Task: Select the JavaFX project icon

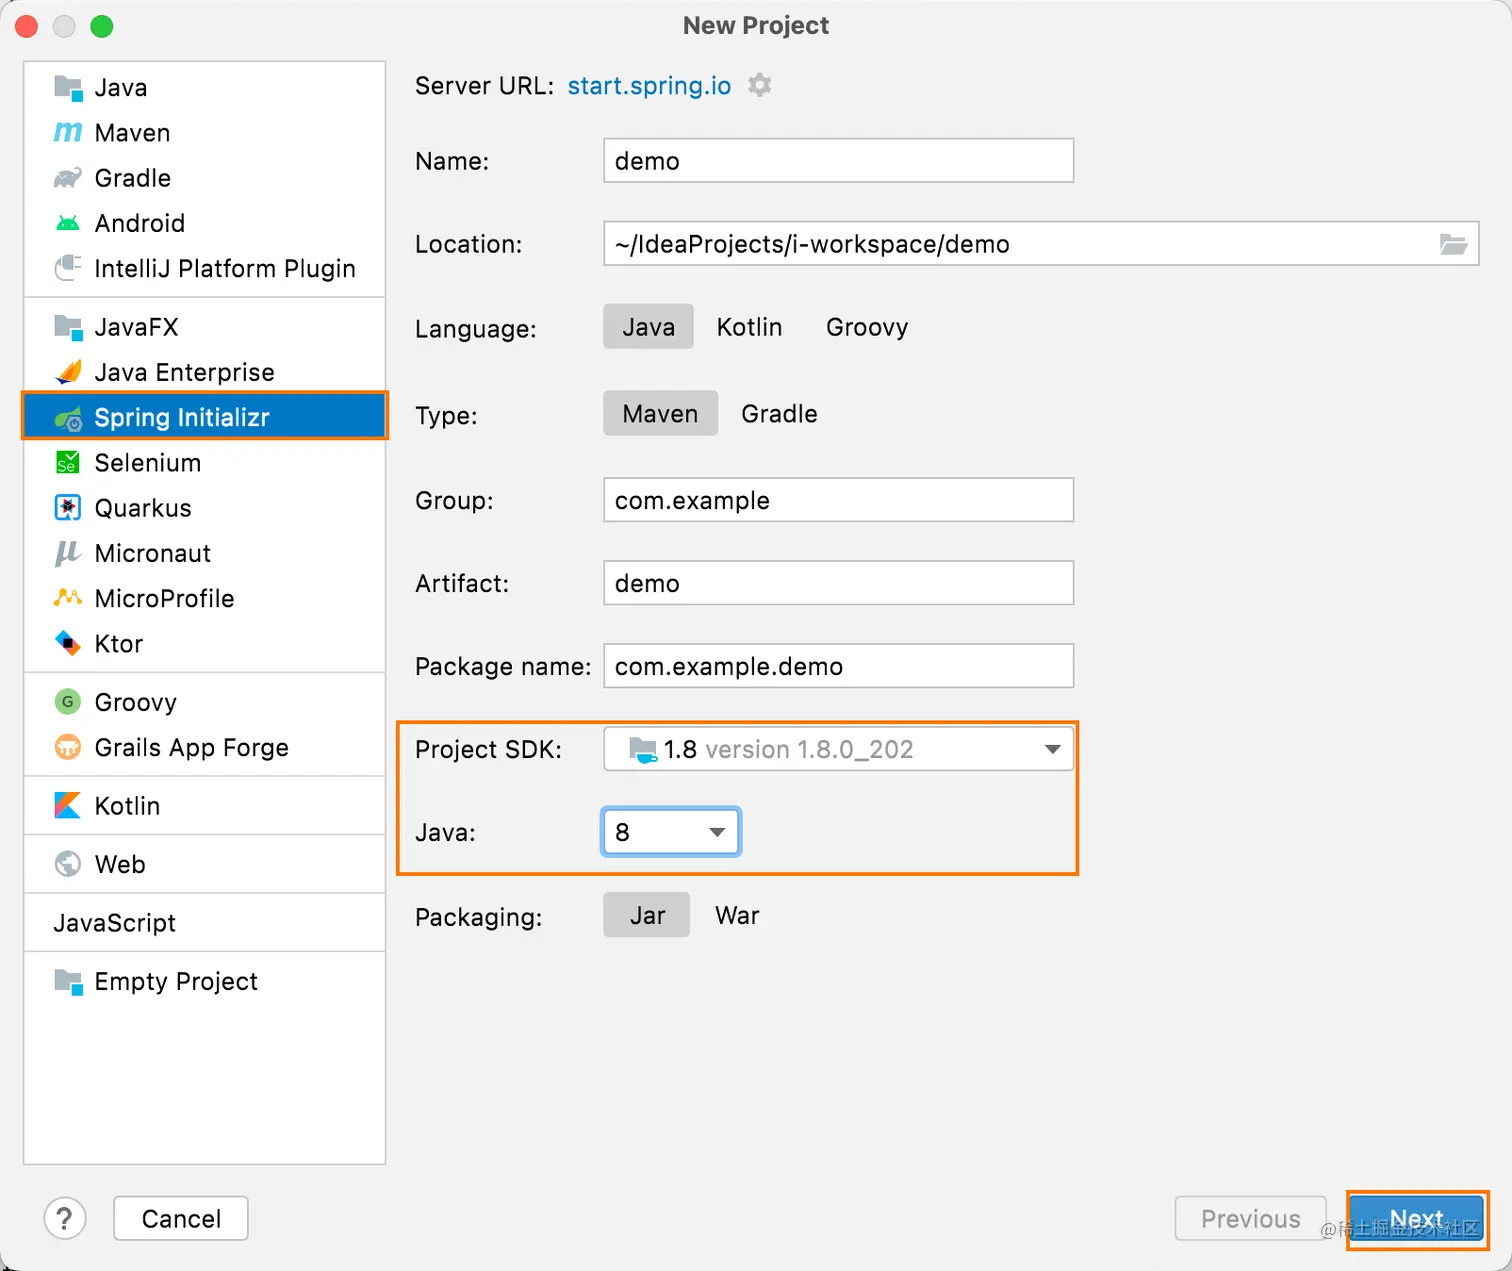Action: 68,327
